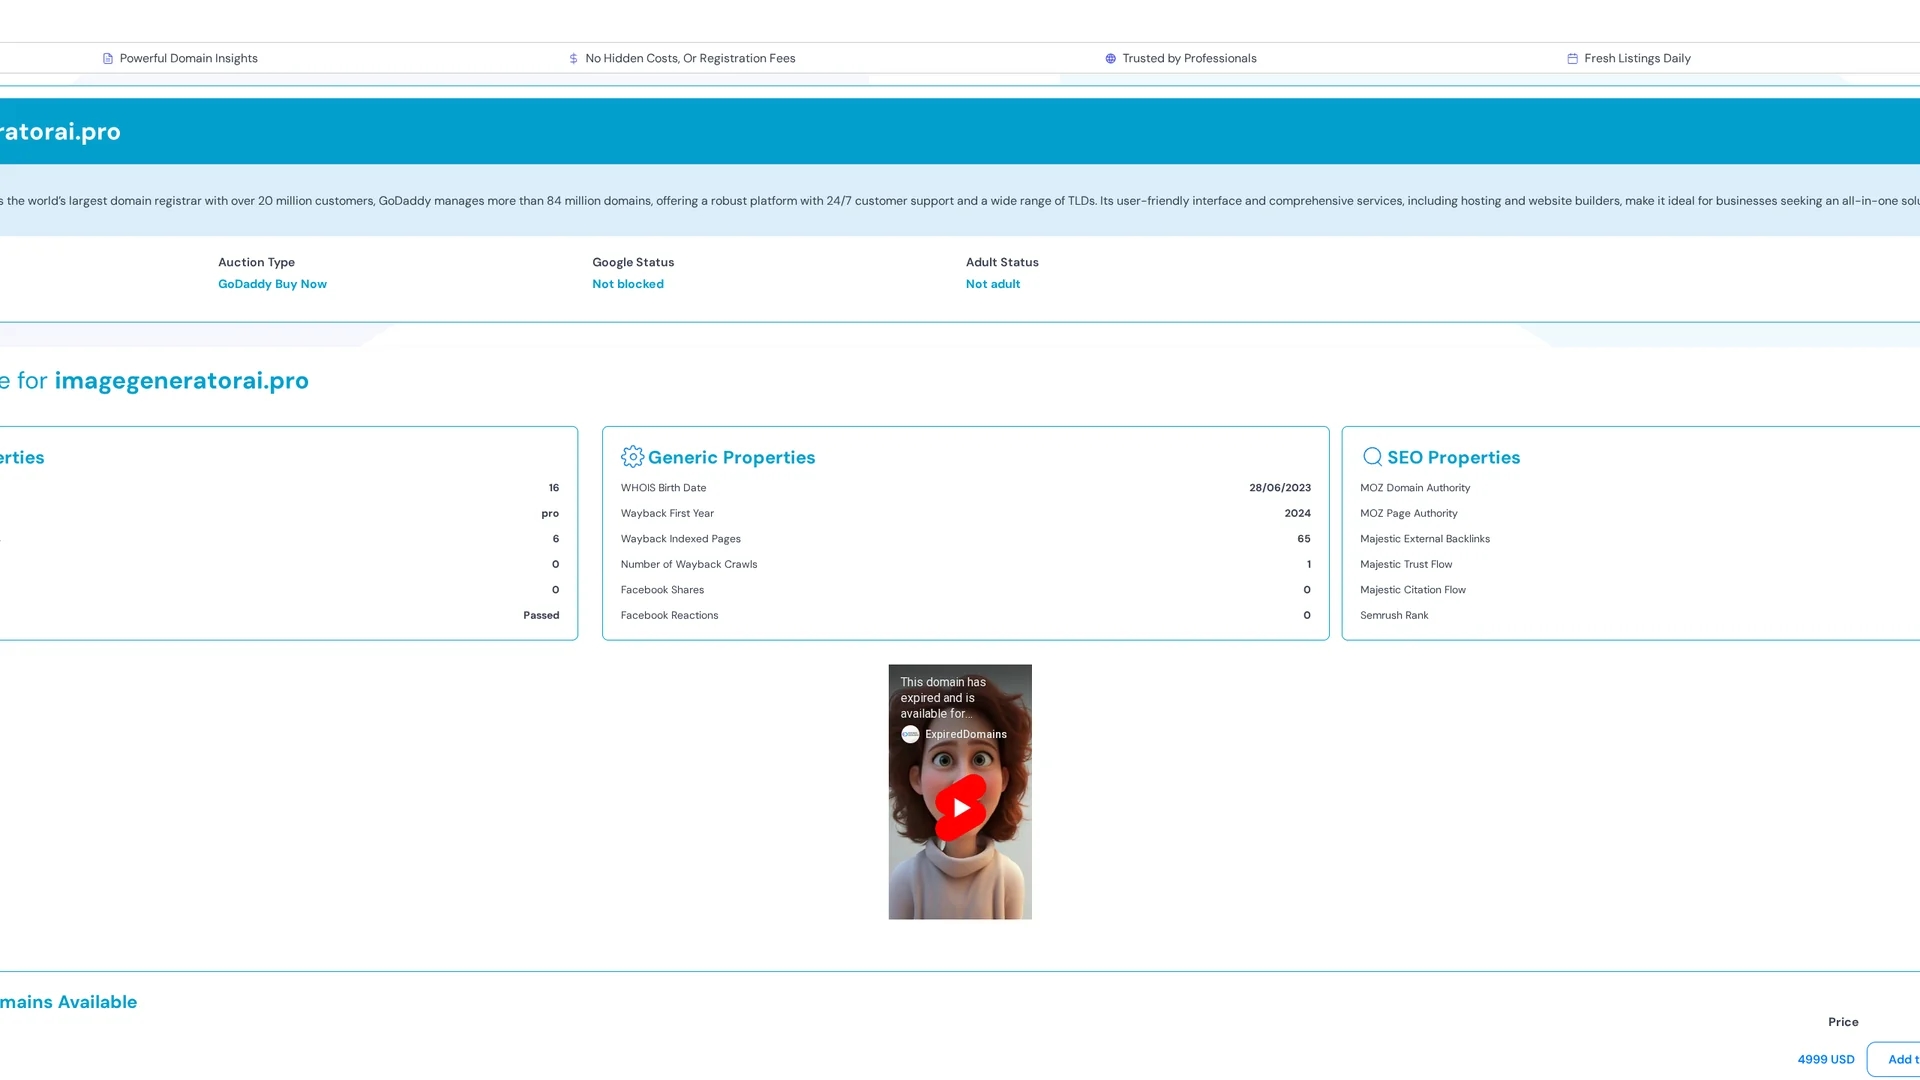Click the magnifier icon next to SEO Properties

(x=1372, y=457)
